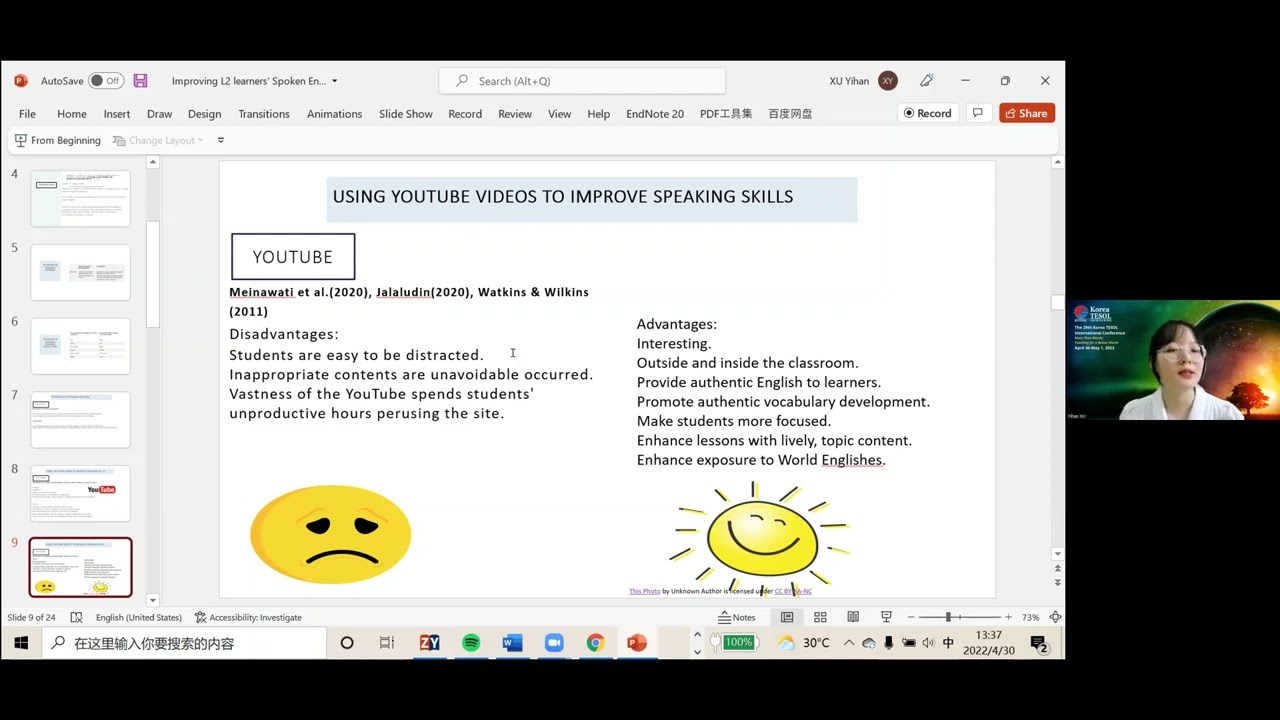This screenshot has width=1280, height=720.
Task: Click the pen-with-sparkle icon beside the account avatar
Action: (927, 81)
